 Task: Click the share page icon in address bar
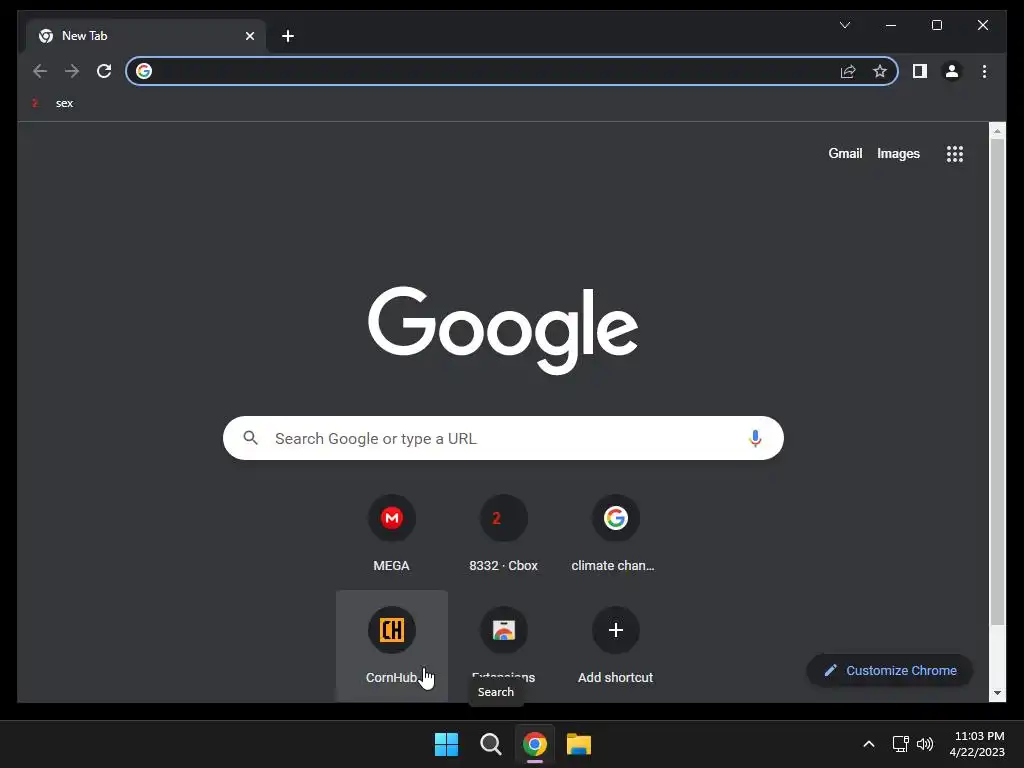(x=848, y=71)
